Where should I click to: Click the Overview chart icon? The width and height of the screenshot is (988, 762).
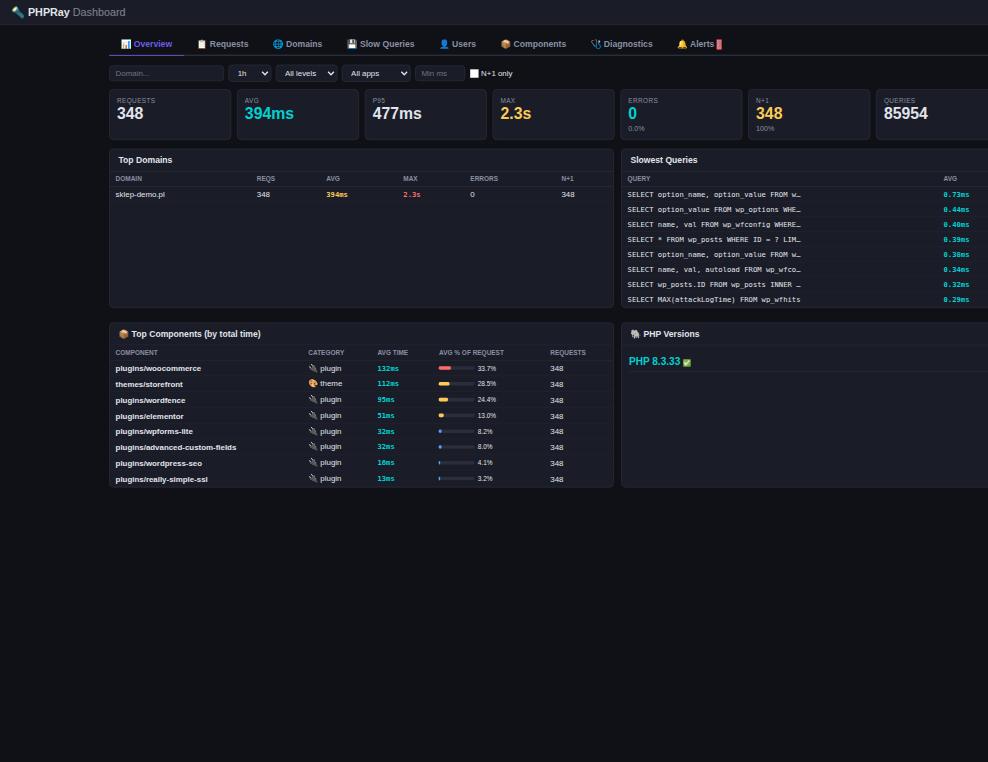pos(126,44)
